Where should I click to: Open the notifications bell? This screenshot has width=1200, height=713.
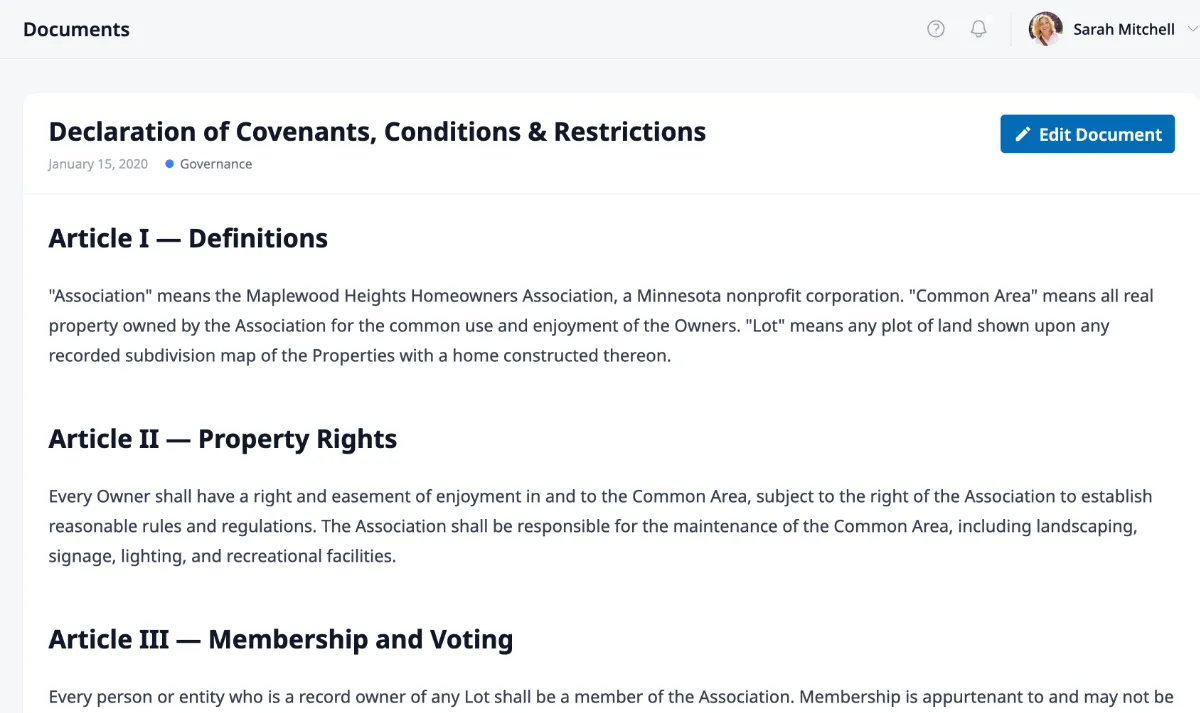pos(979,29)
